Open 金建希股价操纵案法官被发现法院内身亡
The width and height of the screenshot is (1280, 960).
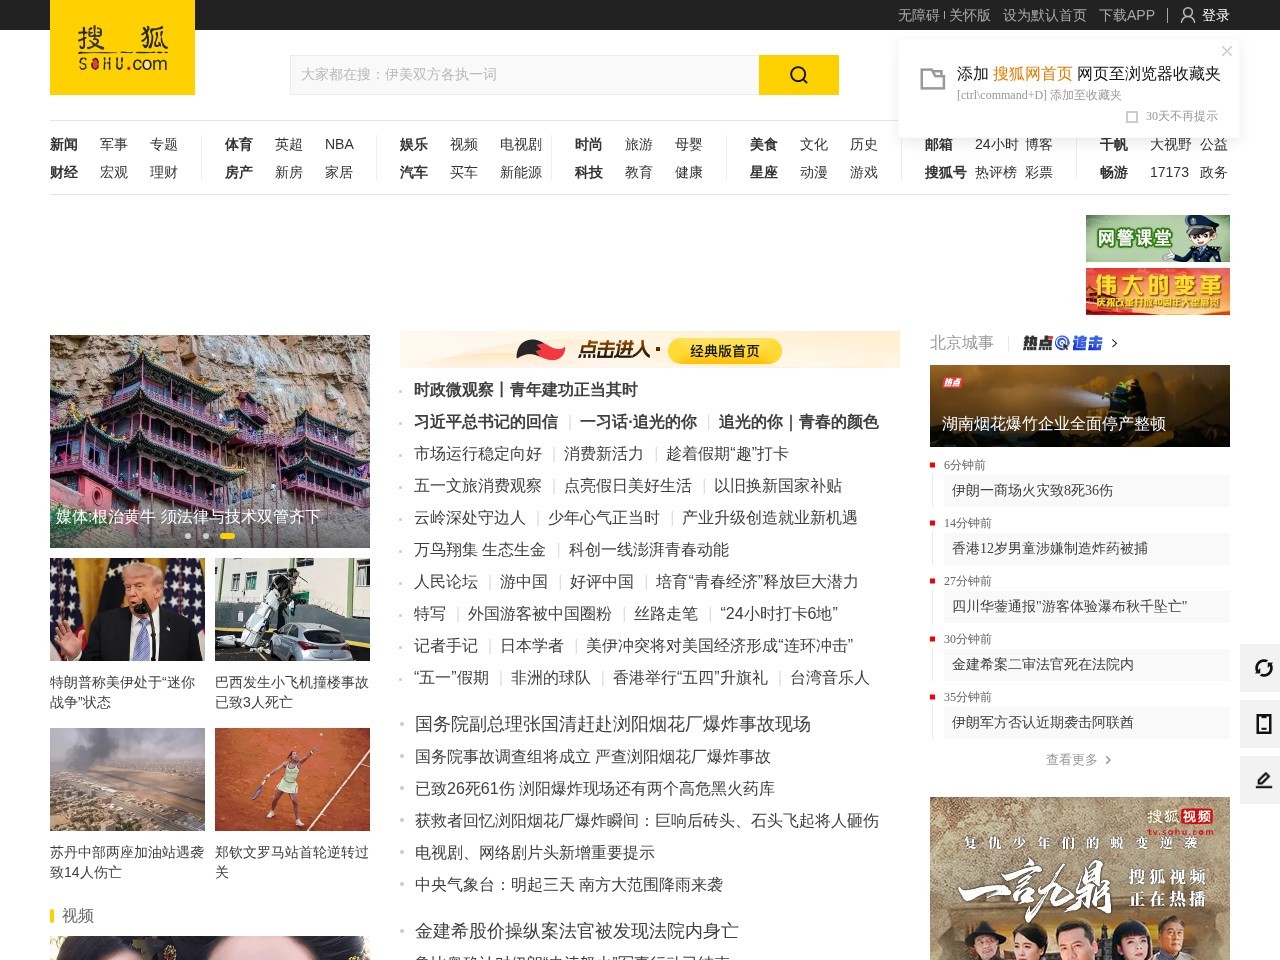pos(577,931)
